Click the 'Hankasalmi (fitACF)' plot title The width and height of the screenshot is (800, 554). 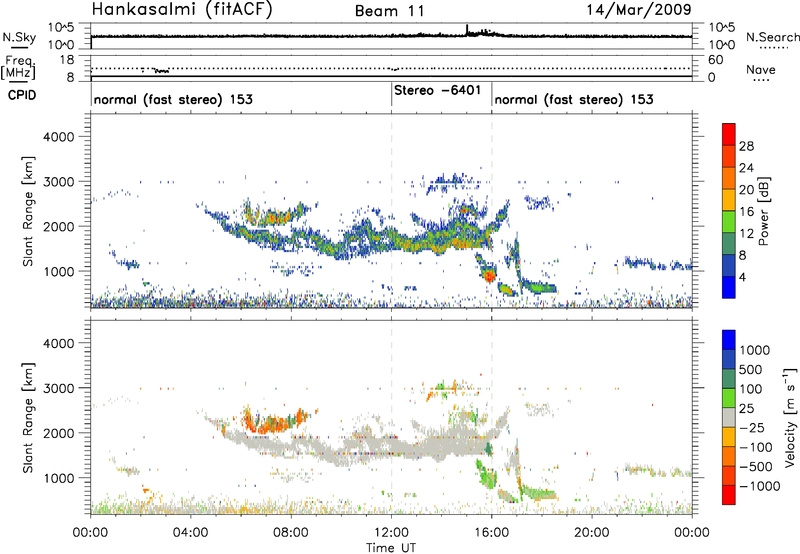pos(182,9)
